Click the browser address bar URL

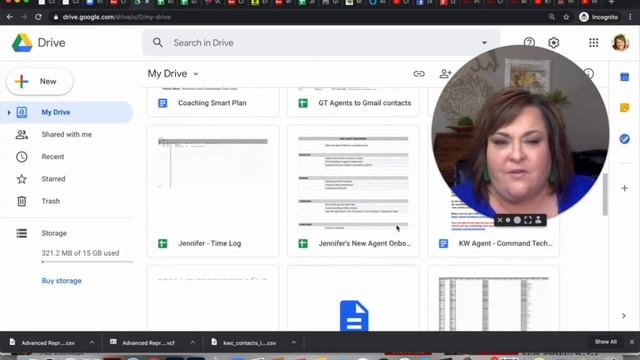117,17
